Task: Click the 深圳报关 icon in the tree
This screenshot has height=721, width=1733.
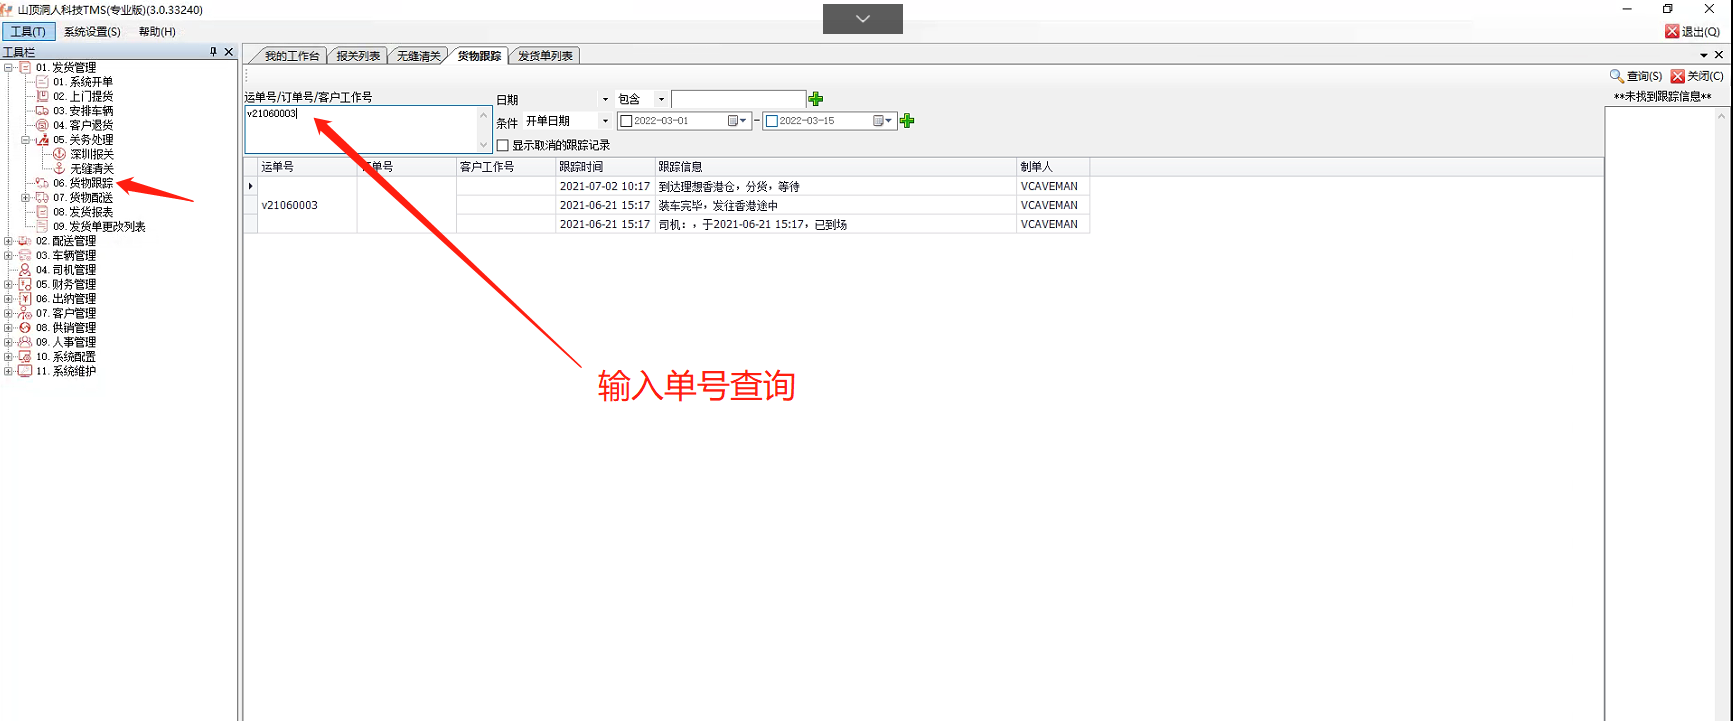Action: [59, 154]
